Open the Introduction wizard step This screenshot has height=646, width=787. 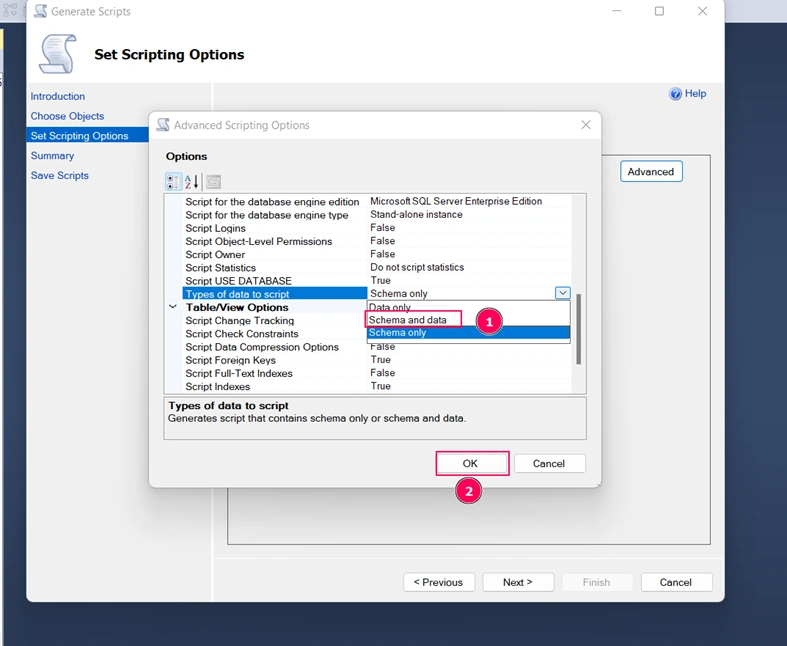[x=58, y=96]
